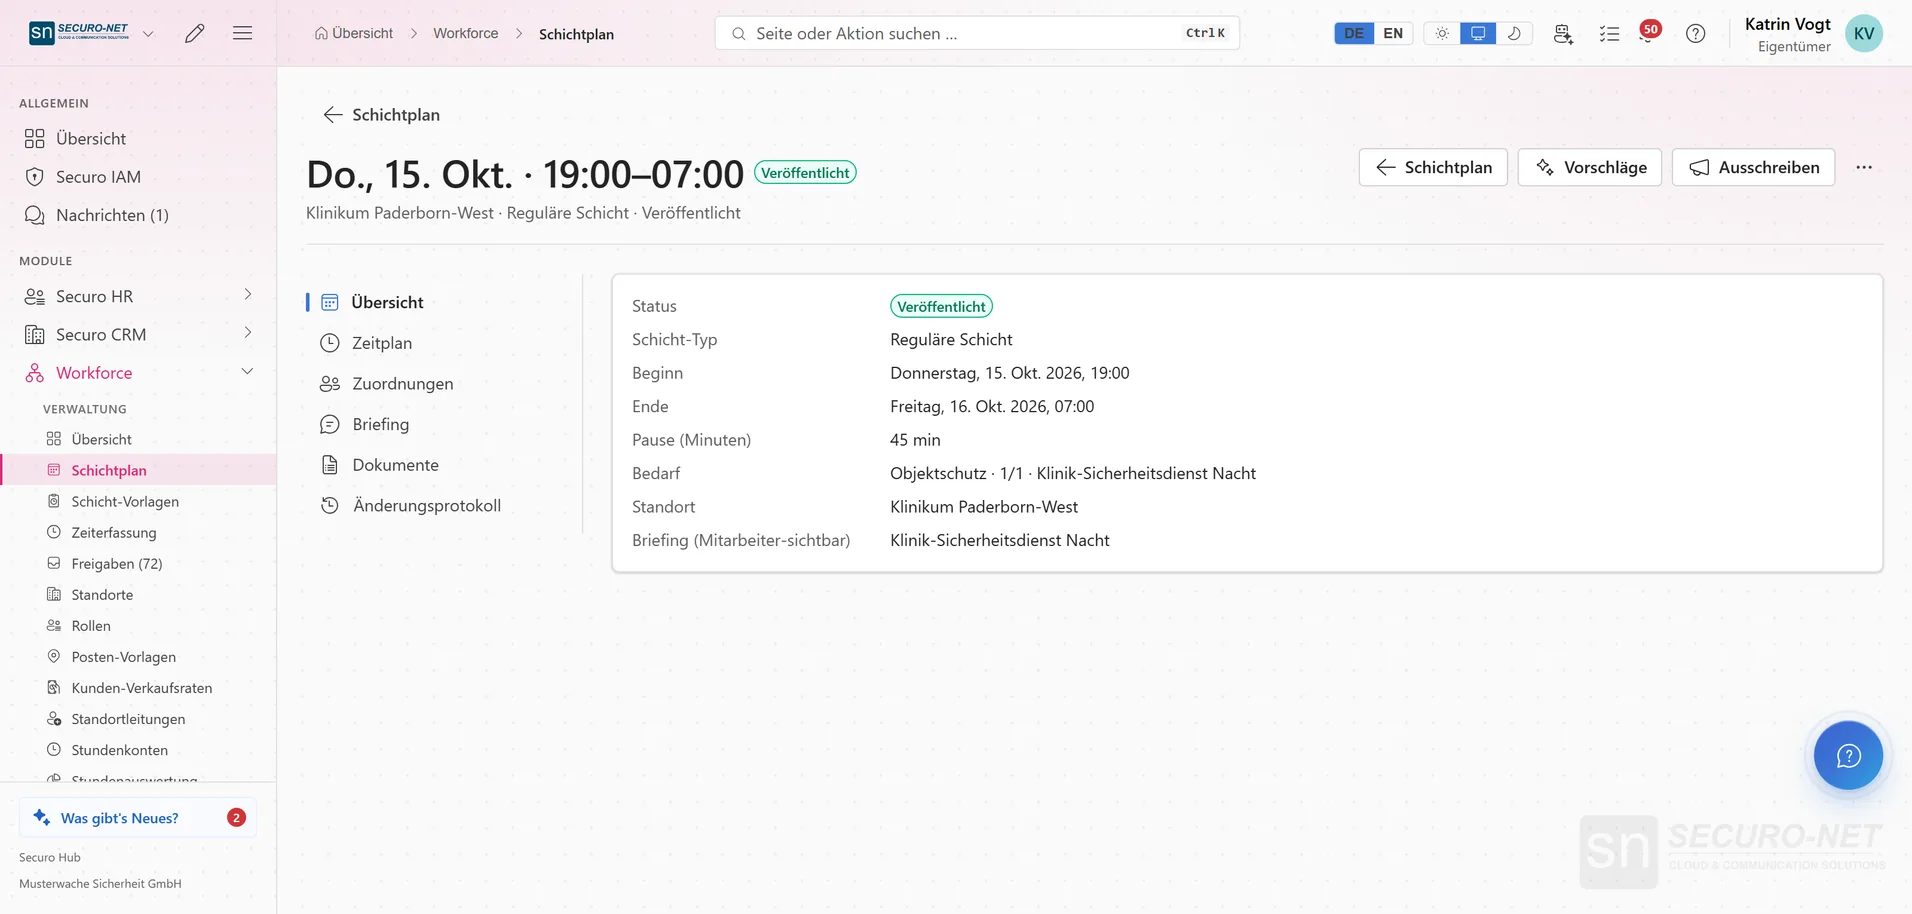
Task: Click back arrow next to Schichtplan heading
Action: 333,115
